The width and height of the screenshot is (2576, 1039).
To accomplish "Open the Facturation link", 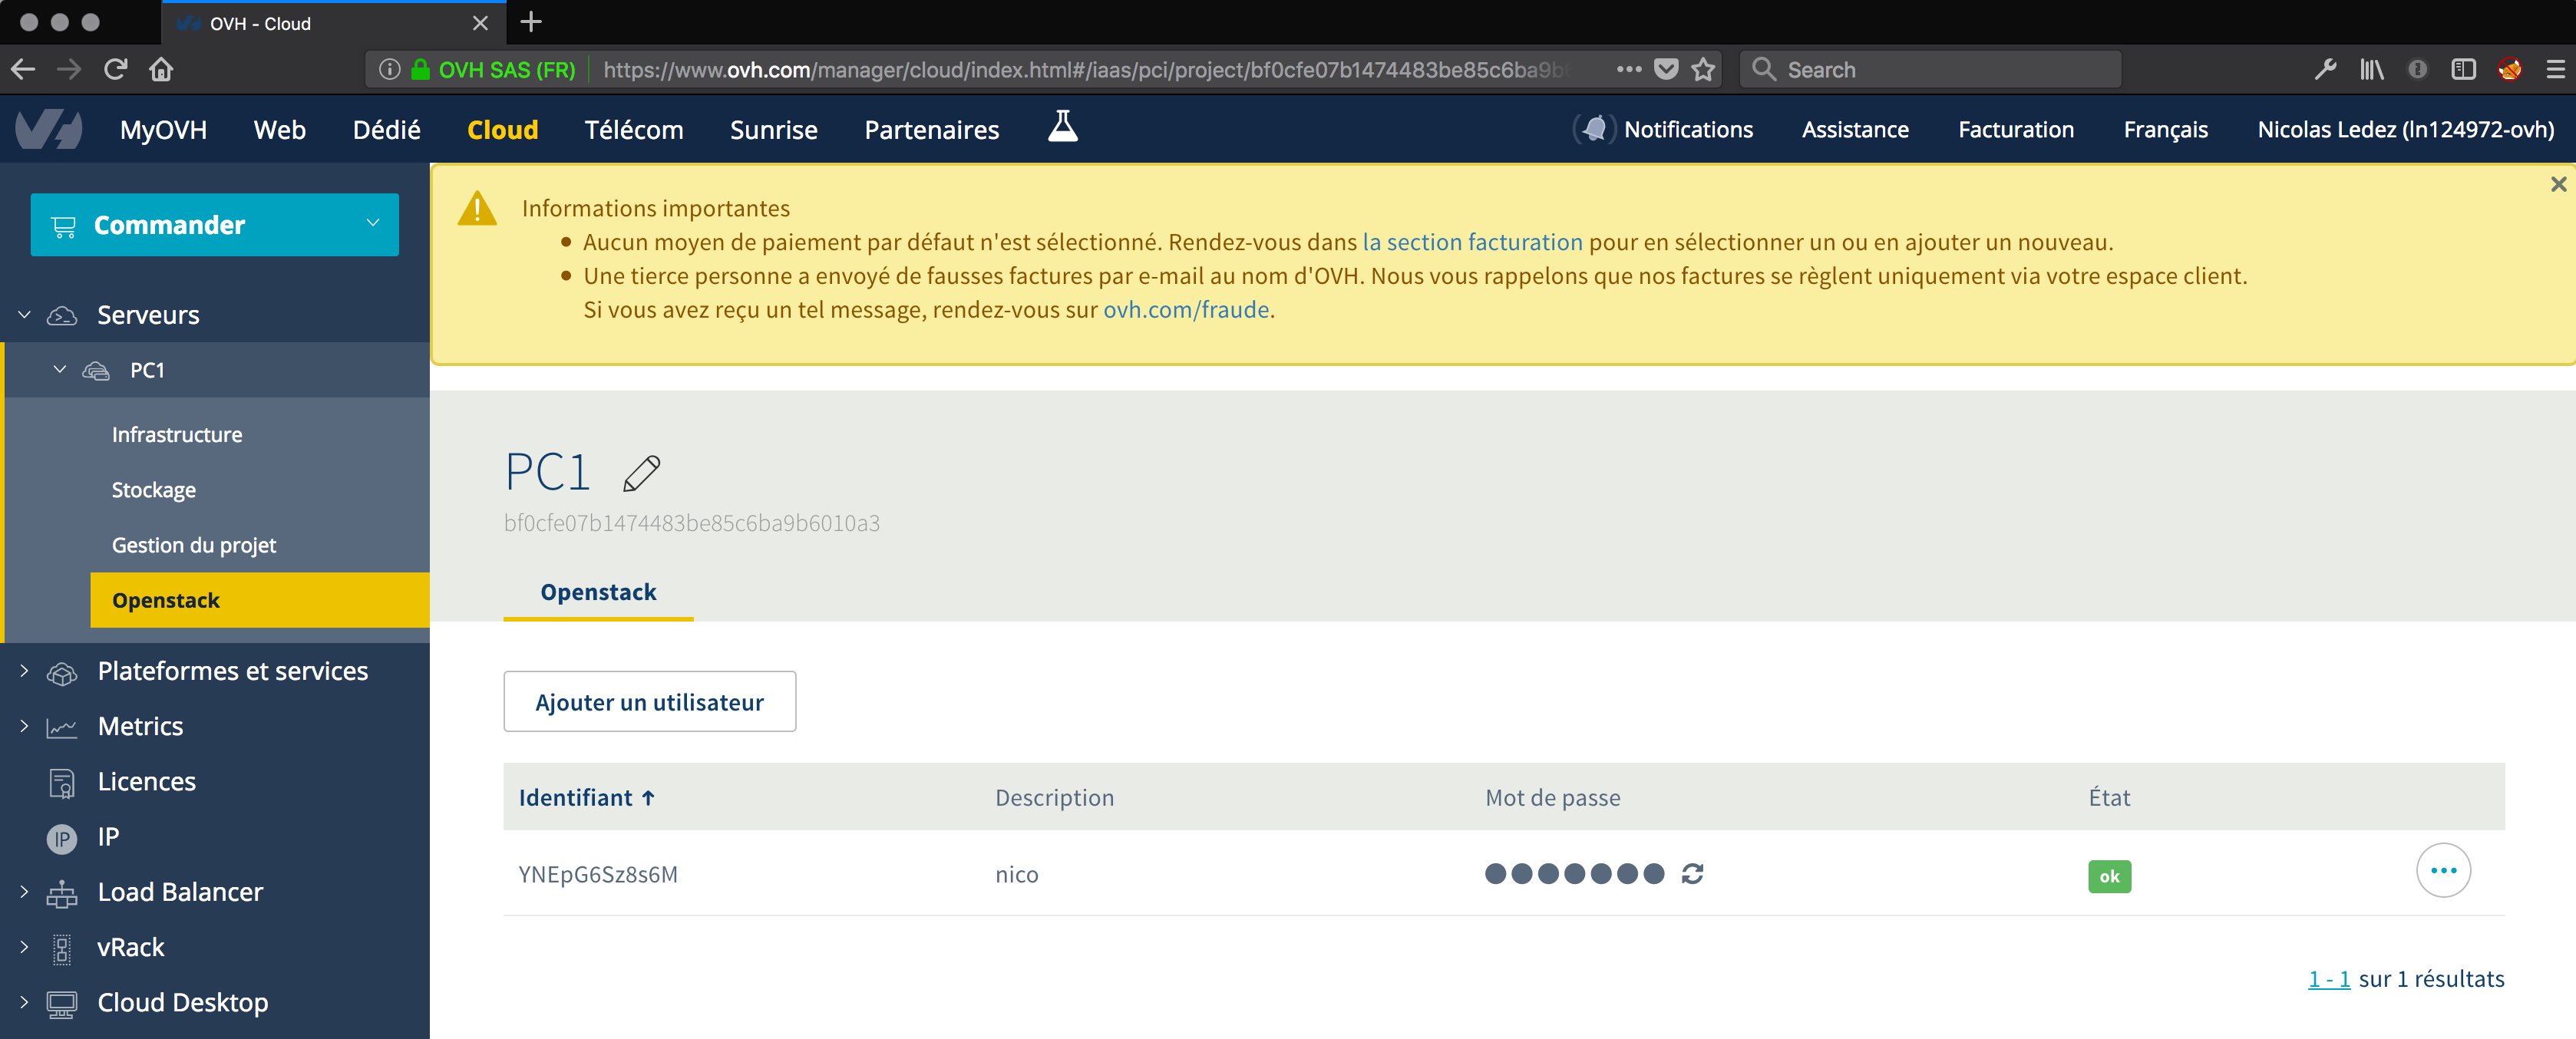I will 2016,130.
